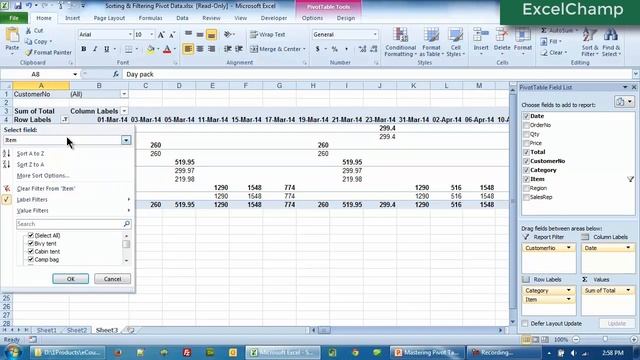
Task: Open Label Filters submenu
Action: point(32,200)
